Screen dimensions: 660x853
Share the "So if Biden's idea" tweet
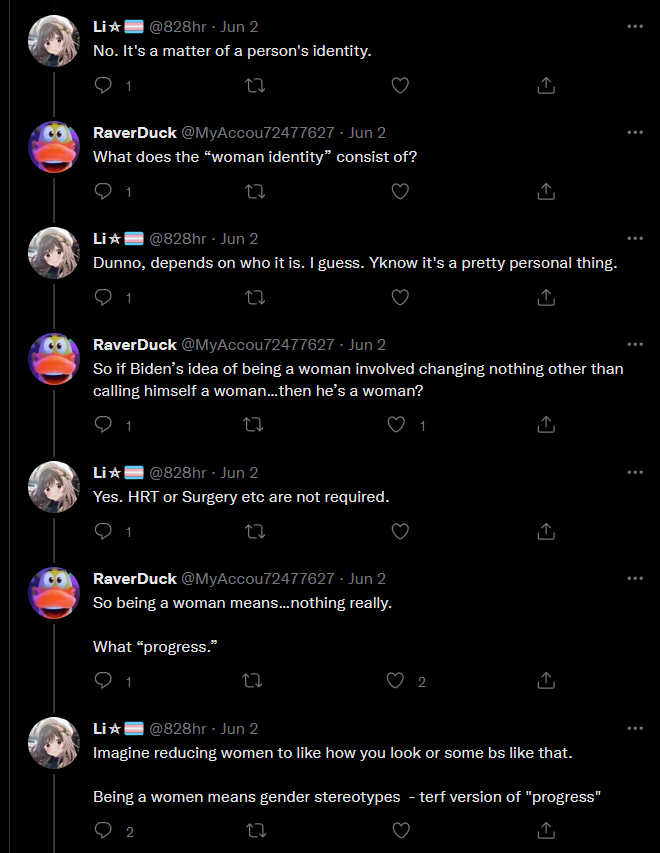[x=546, y=425]
